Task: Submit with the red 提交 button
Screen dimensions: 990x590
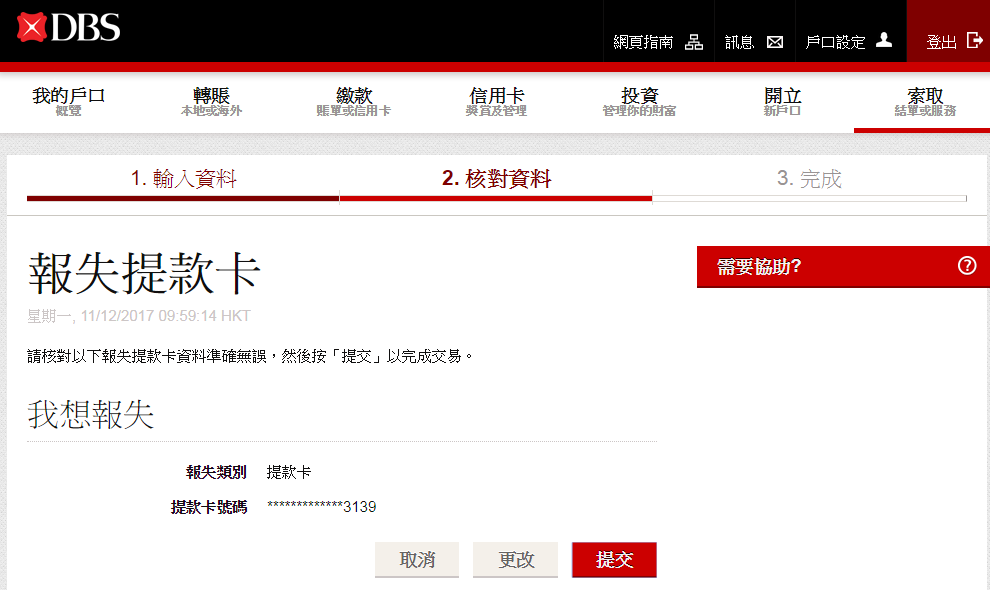Action: (x=614, y=560)
